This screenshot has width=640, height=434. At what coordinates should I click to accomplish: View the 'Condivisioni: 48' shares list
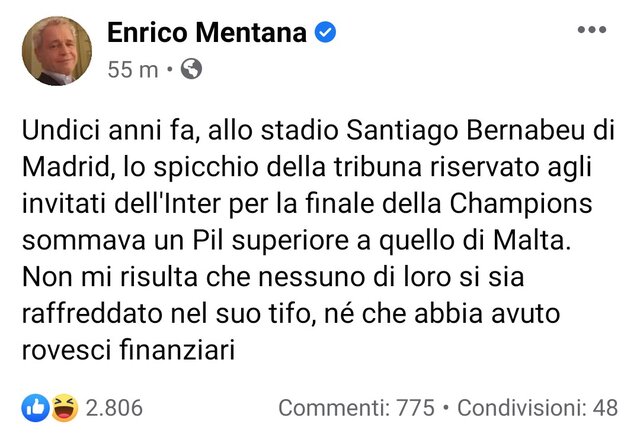pyautogui.click(x=536, y=408)
